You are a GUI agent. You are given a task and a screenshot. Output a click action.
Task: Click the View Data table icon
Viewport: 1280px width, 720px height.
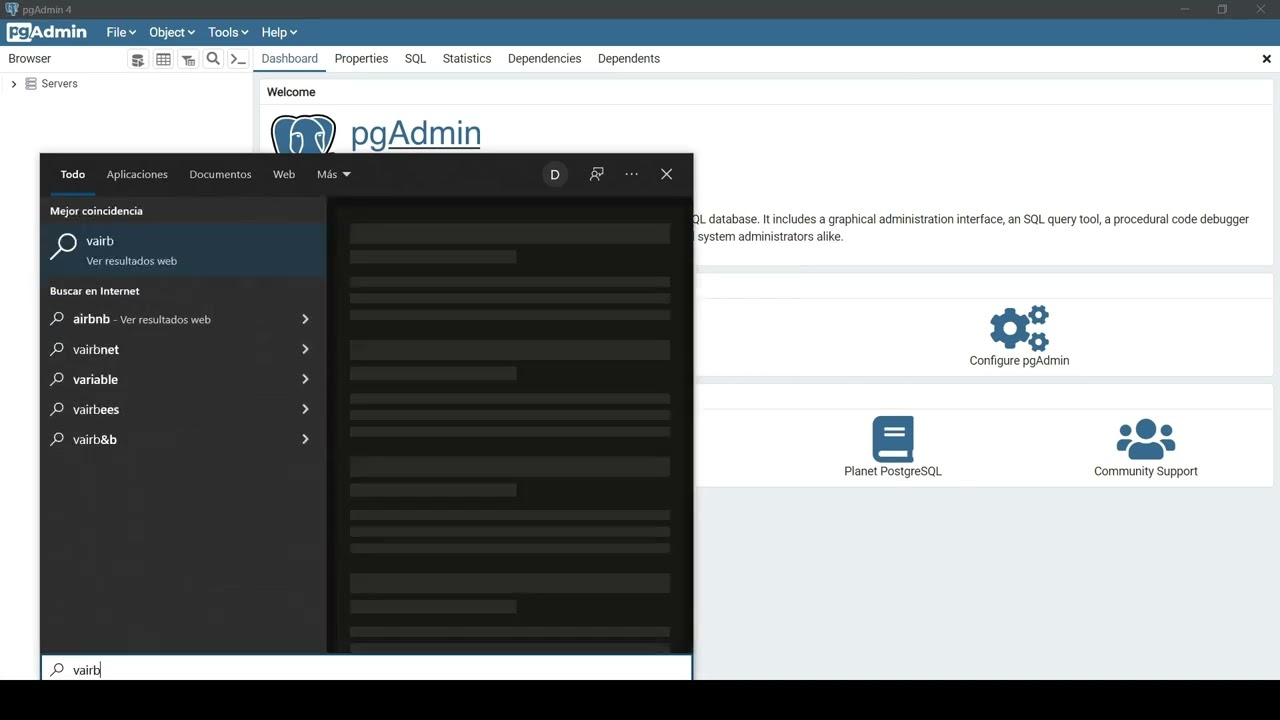(x=163, y=60)
